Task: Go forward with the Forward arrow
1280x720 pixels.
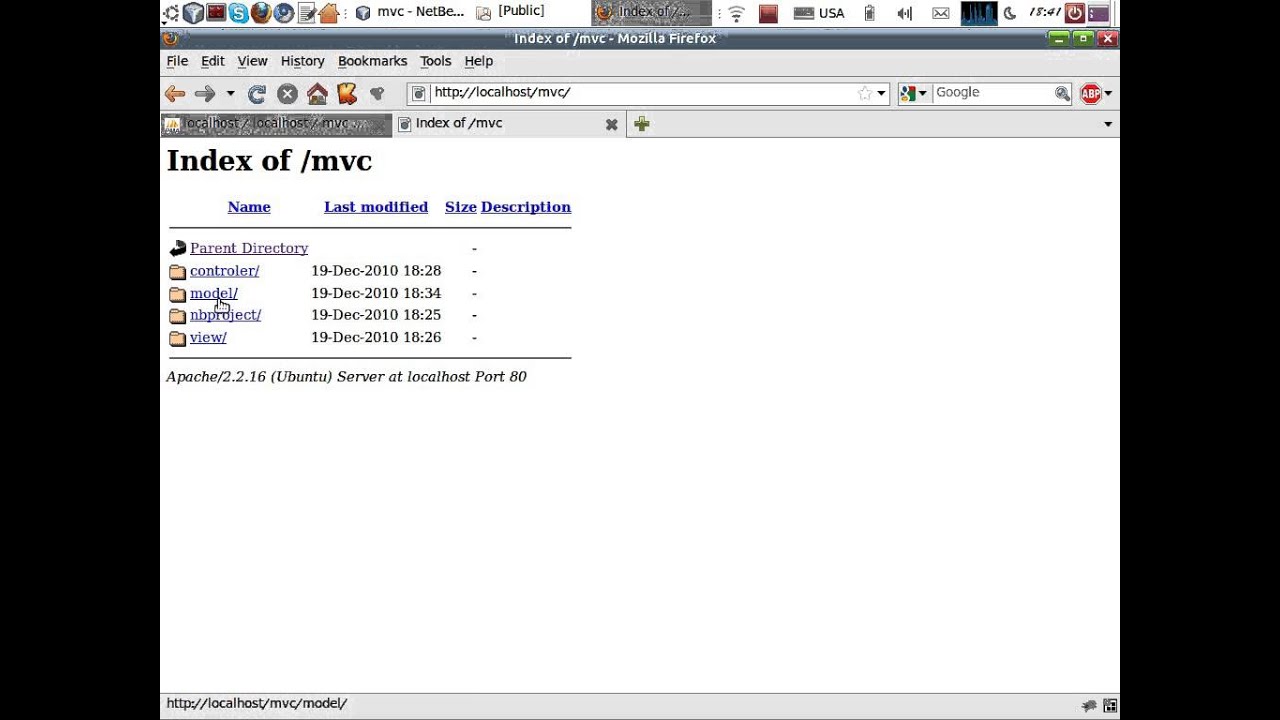Action: click(205, 93)
